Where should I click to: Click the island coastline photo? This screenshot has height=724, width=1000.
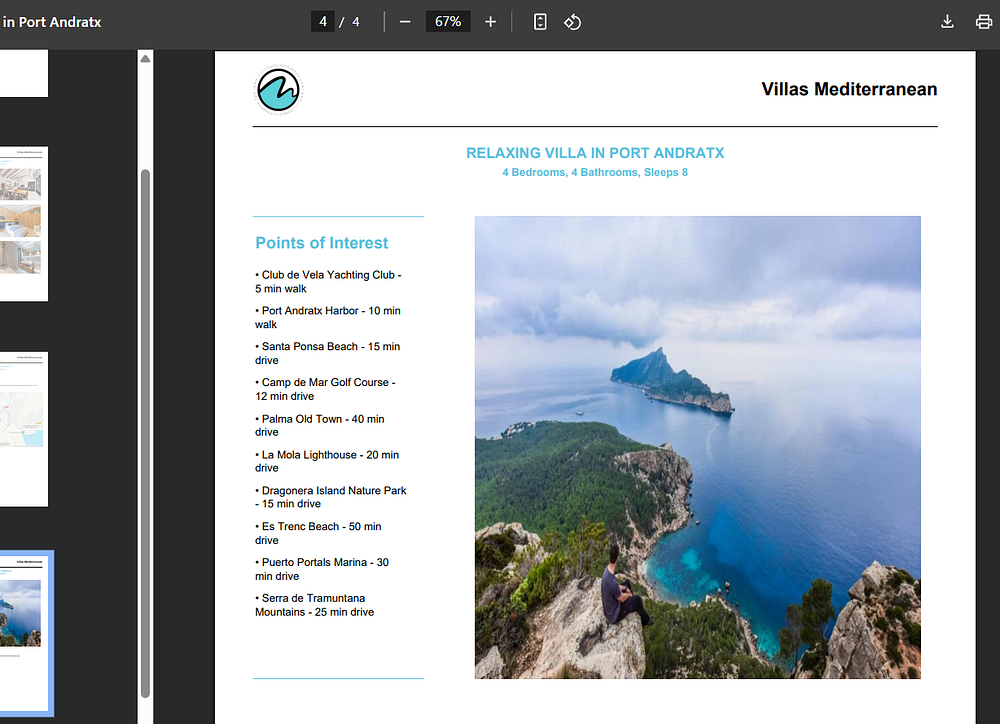coord(697,447)
